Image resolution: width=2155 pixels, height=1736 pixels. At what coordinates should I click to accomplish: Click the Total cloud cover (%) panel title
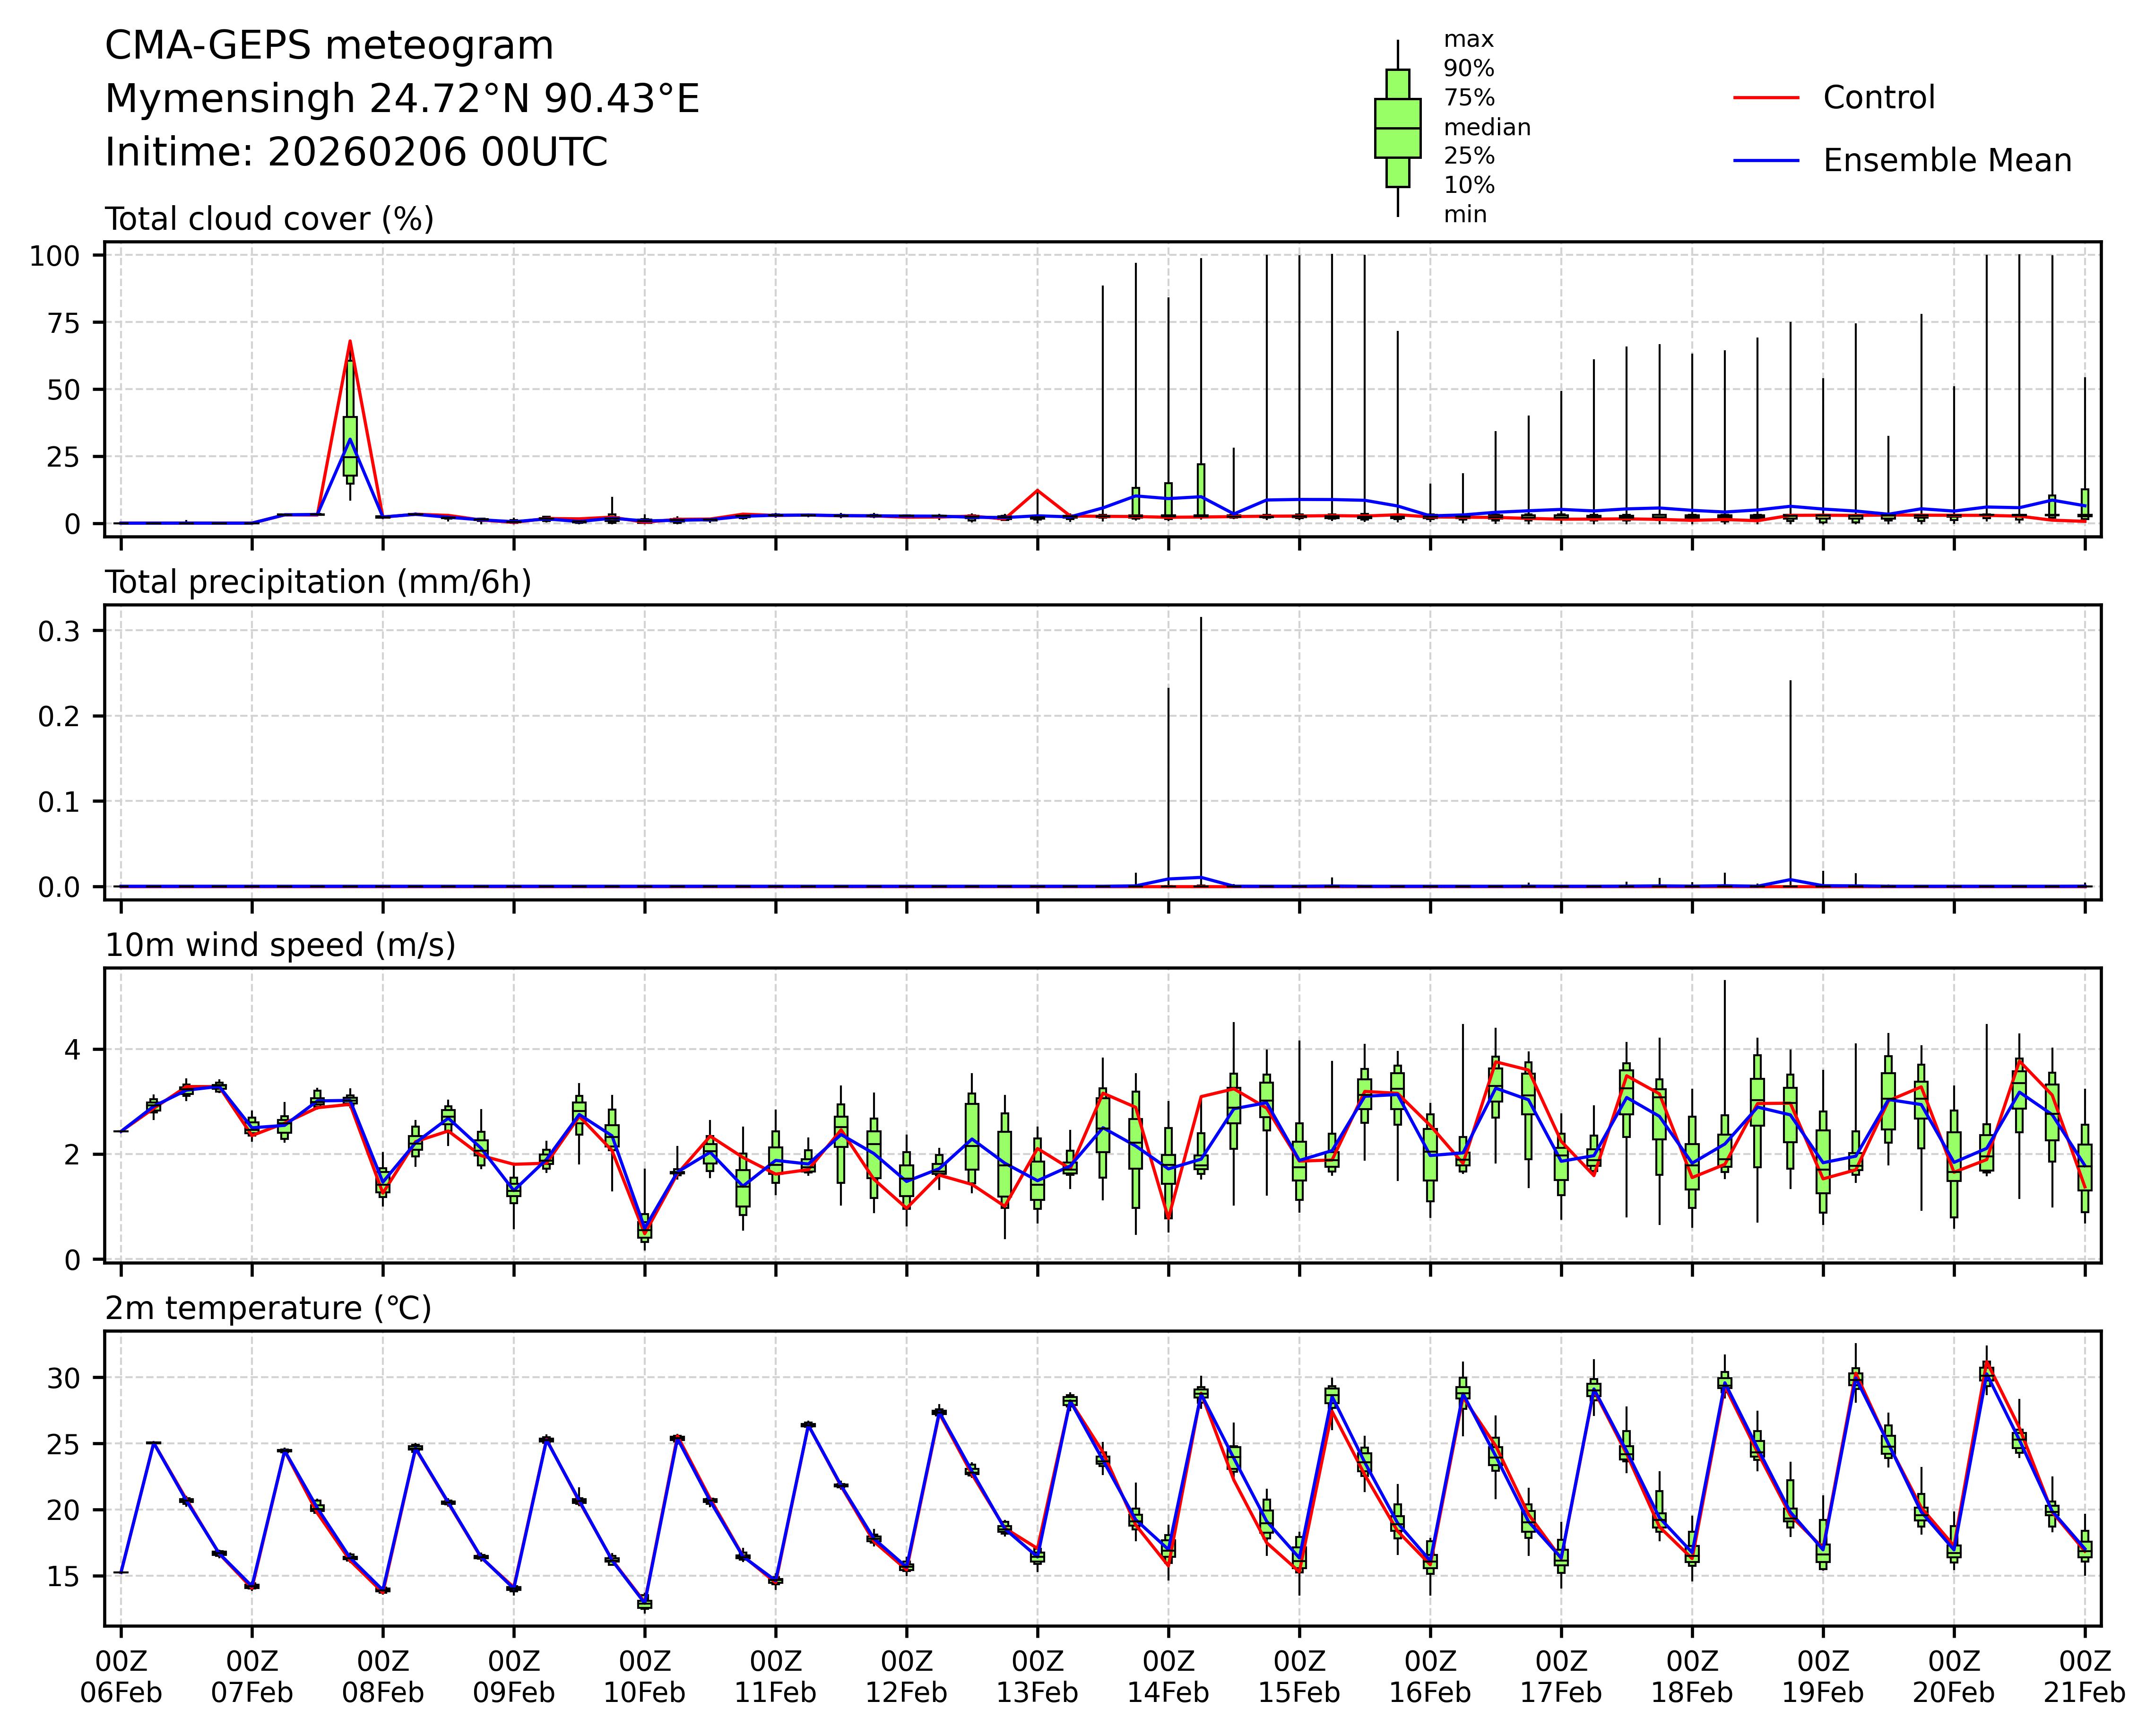click(x=269, y=219)
